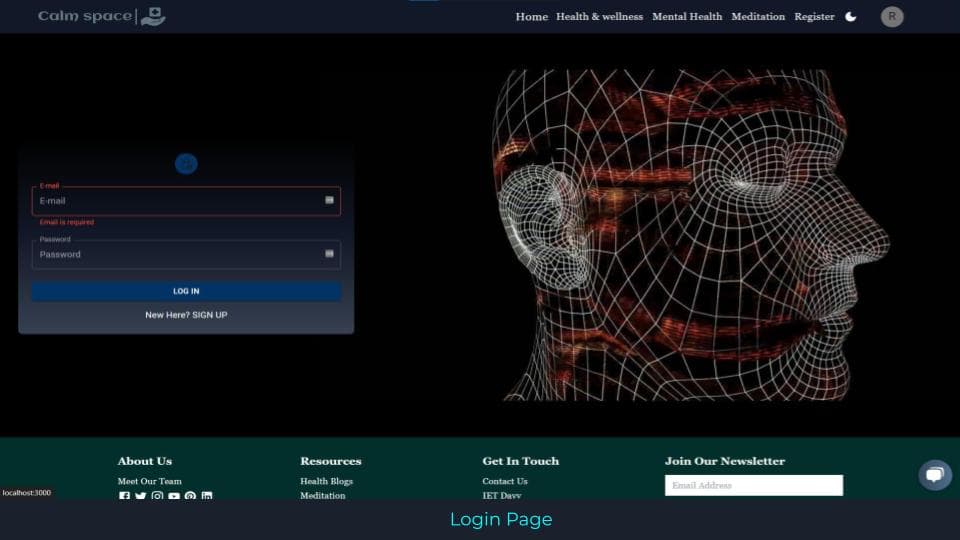Screen dimensions: 960x540
Task: Click the Calm space logo icon
Action: coord(153,17)
